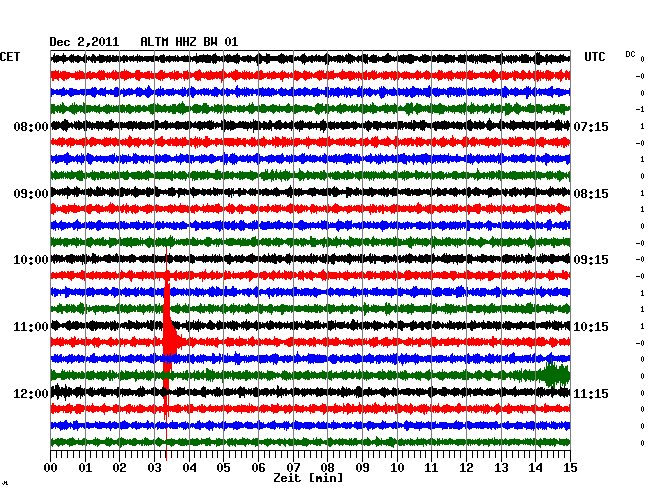Click the '05' minute axis label
The height and width of the screenshot is (494, 650).
(x=223, y=468)
